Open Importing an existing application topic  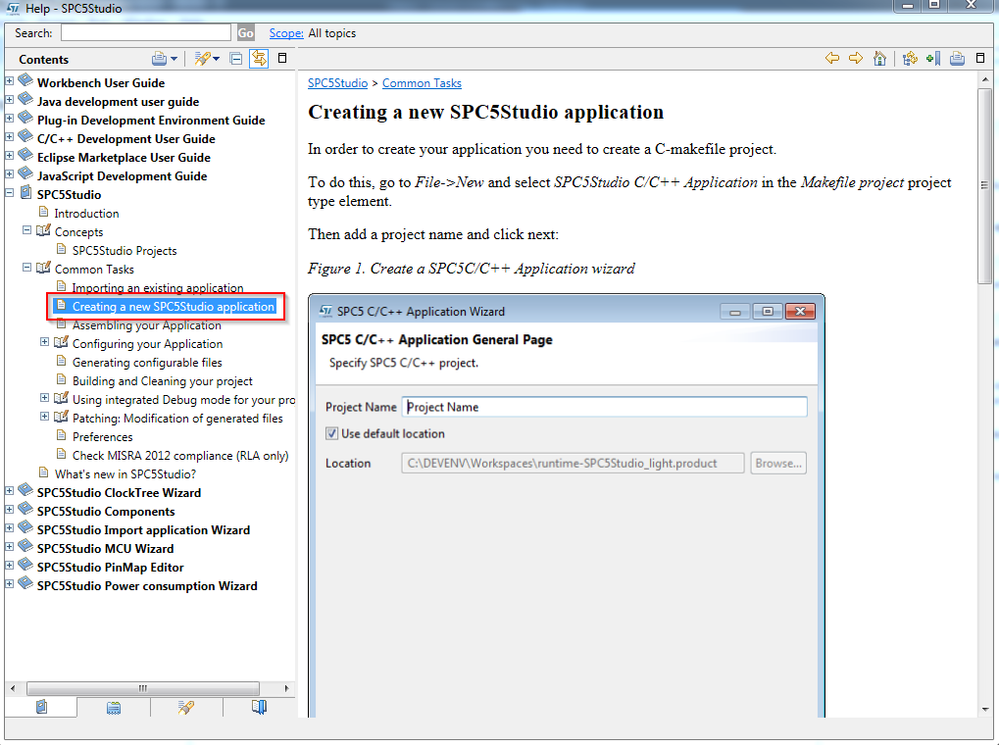(x=157, y=287)
